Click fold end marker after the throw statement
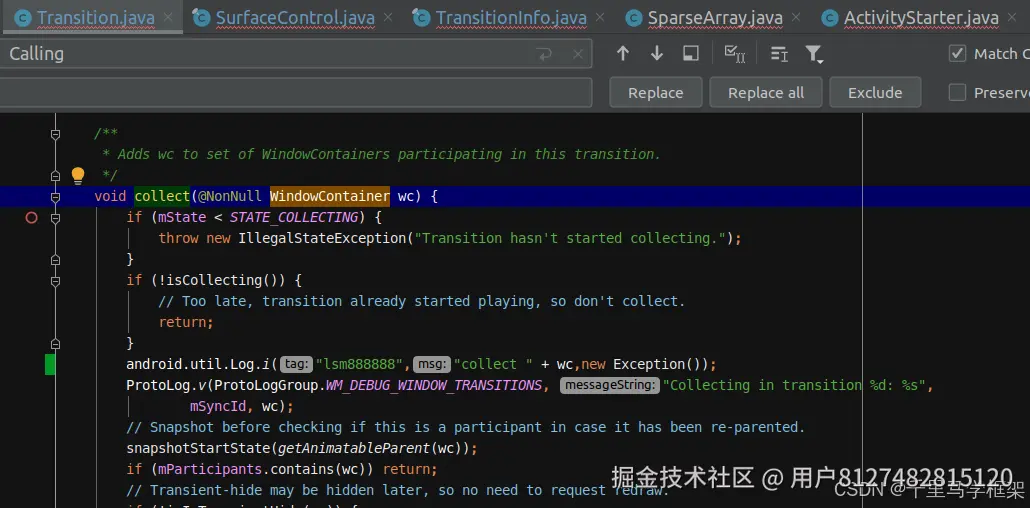This screenshot has height=508, width=1030. tap(55, 260)
